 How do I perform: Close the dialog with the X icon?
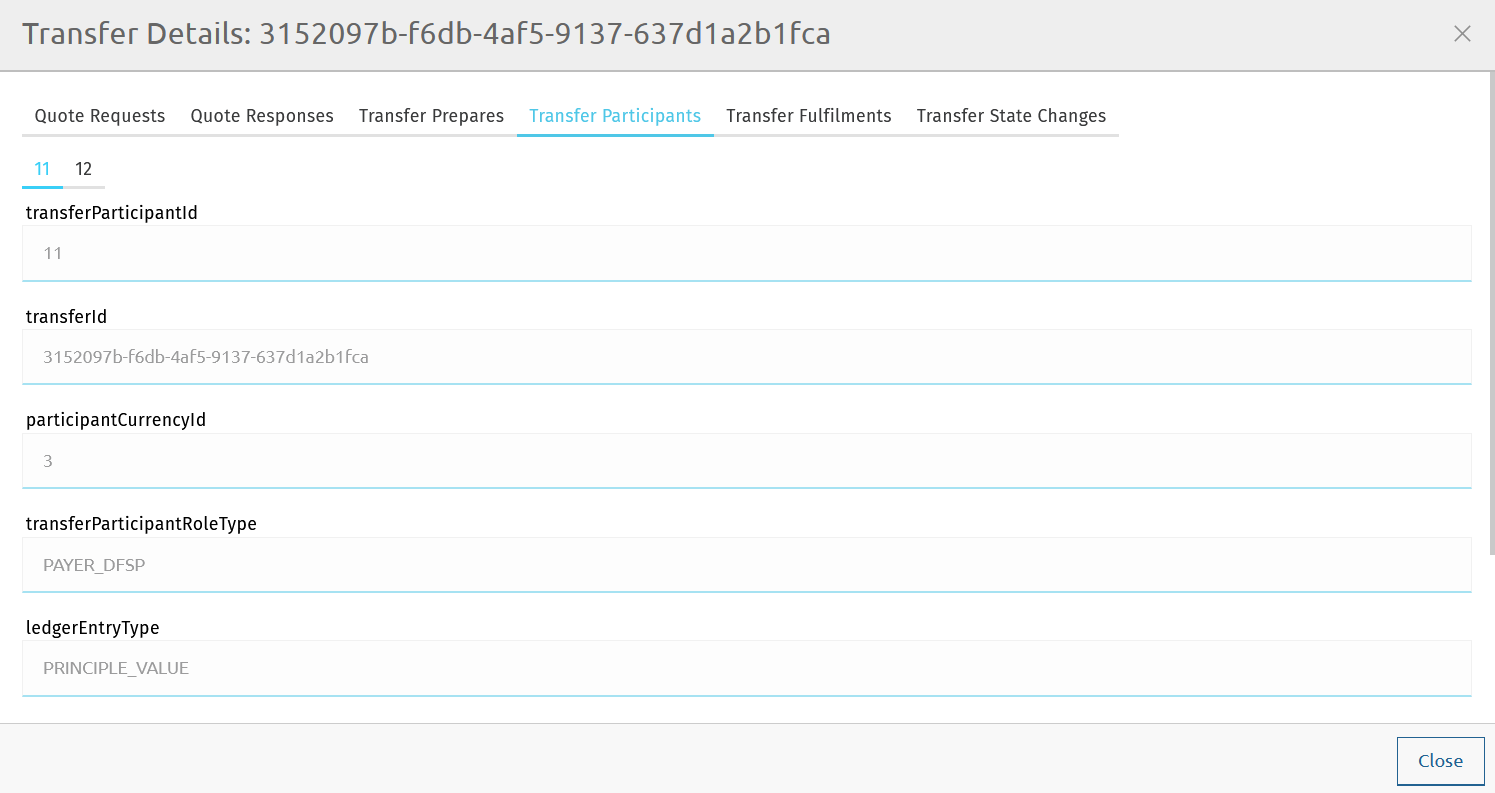(1461, 34)
